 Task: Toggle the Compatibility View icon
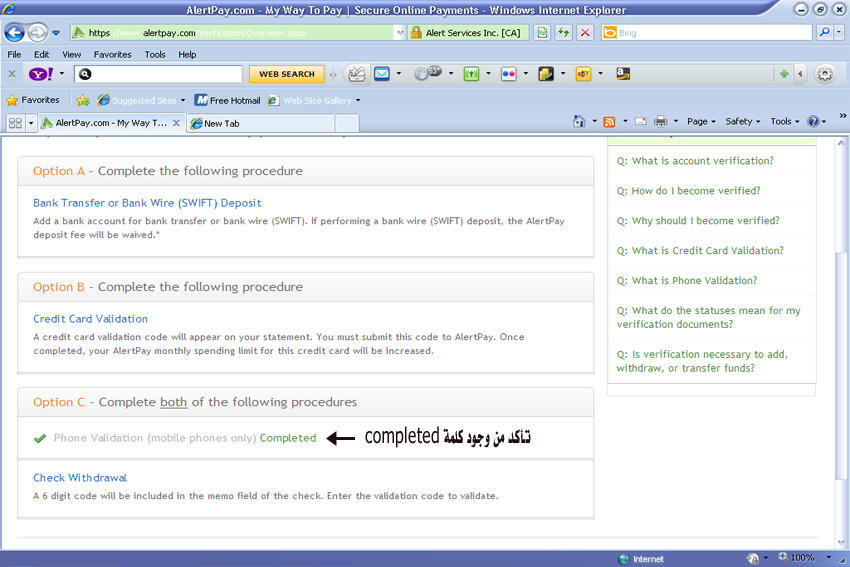pyautogui.click(x=542, y=33)
